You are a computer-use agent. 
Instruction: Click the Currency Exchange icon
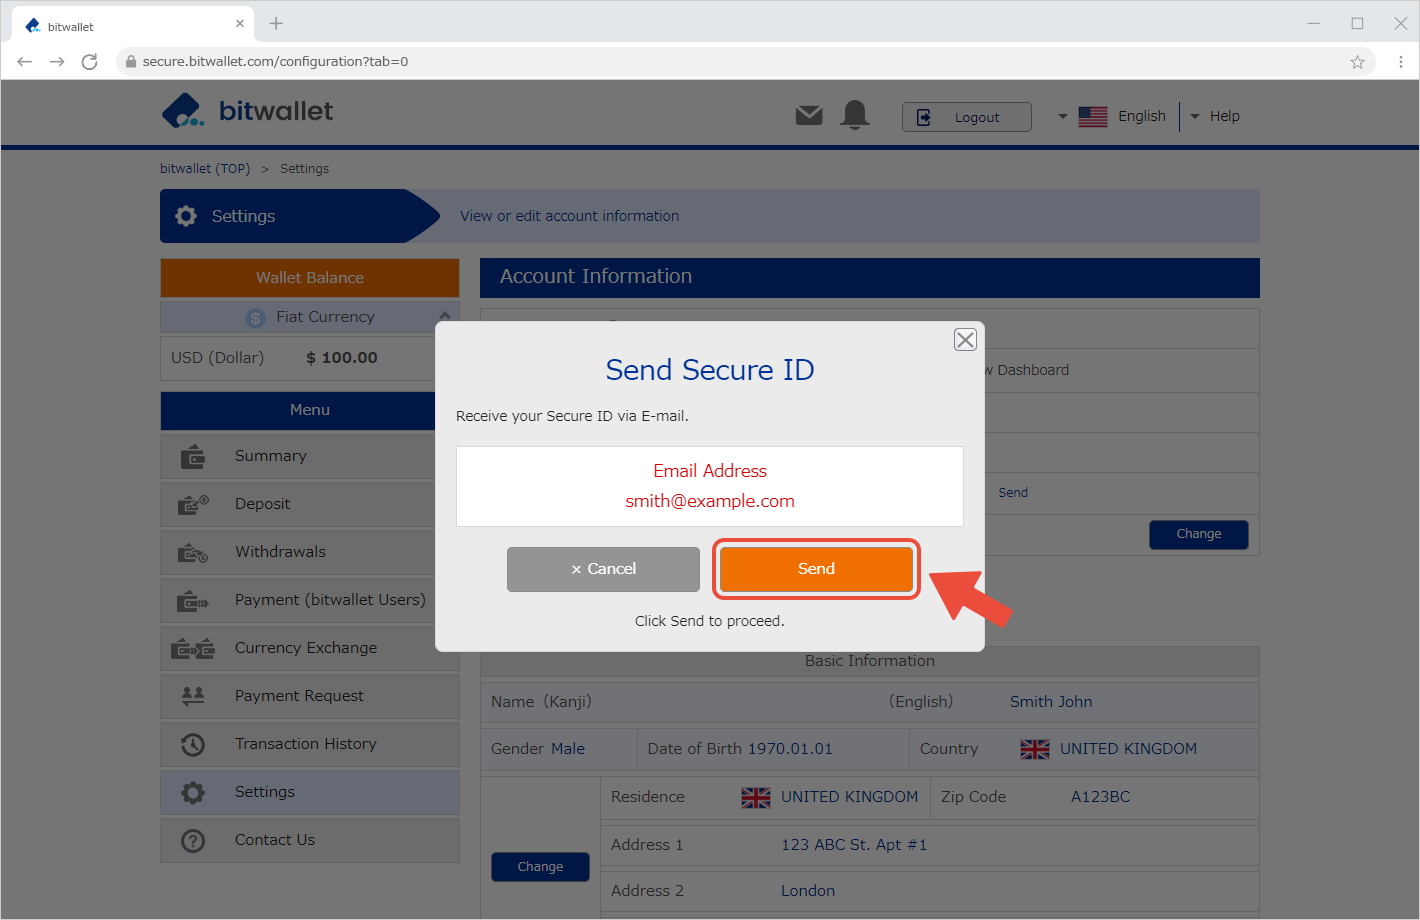coord(193,648)
